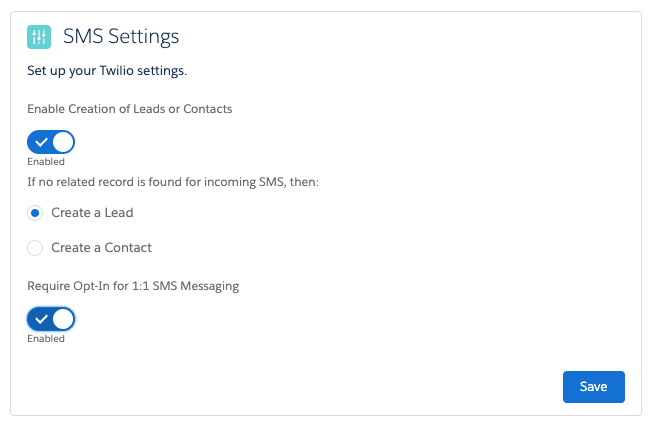The height and width of the screenshot is (426, 652).
Task: Click the 'Set up your Twilio settings' text
Action: tap(107, 72)
